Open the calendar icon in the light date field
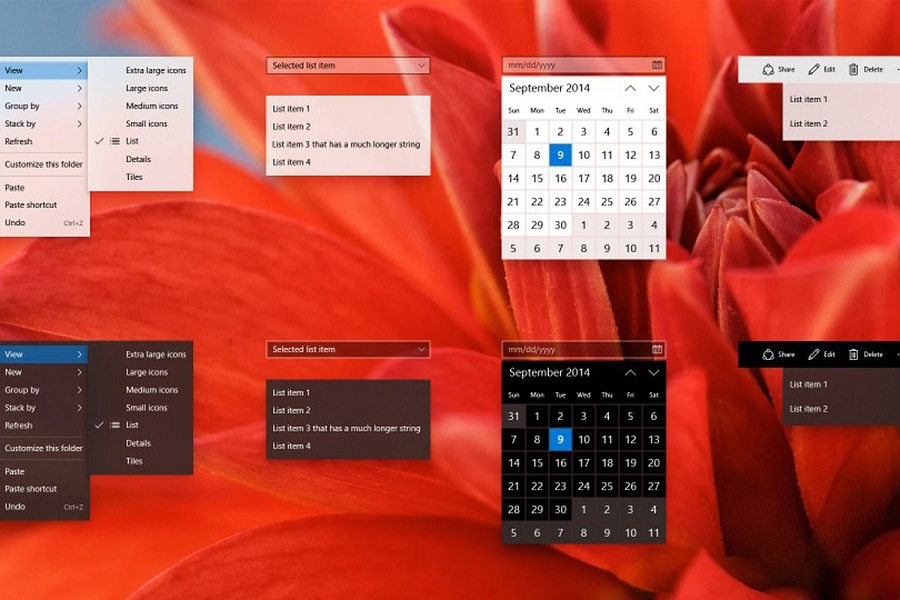900x600 pixels. (x=657, y=65)
